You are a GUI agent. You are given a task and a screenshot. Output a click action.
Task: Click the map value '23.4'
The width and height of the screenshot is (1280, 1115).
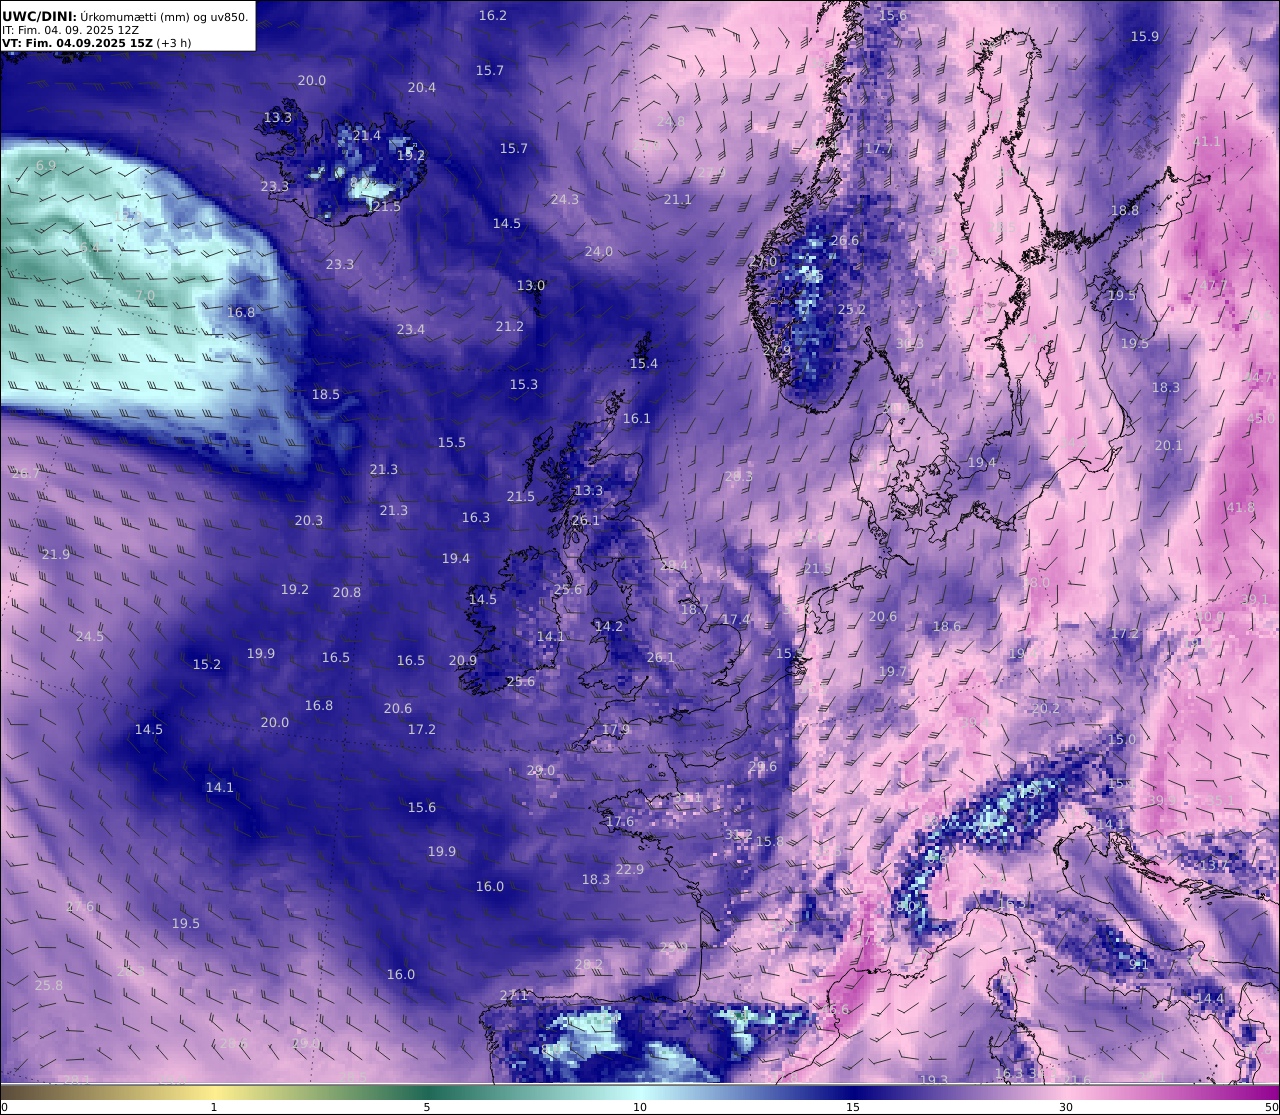[411, 329]
